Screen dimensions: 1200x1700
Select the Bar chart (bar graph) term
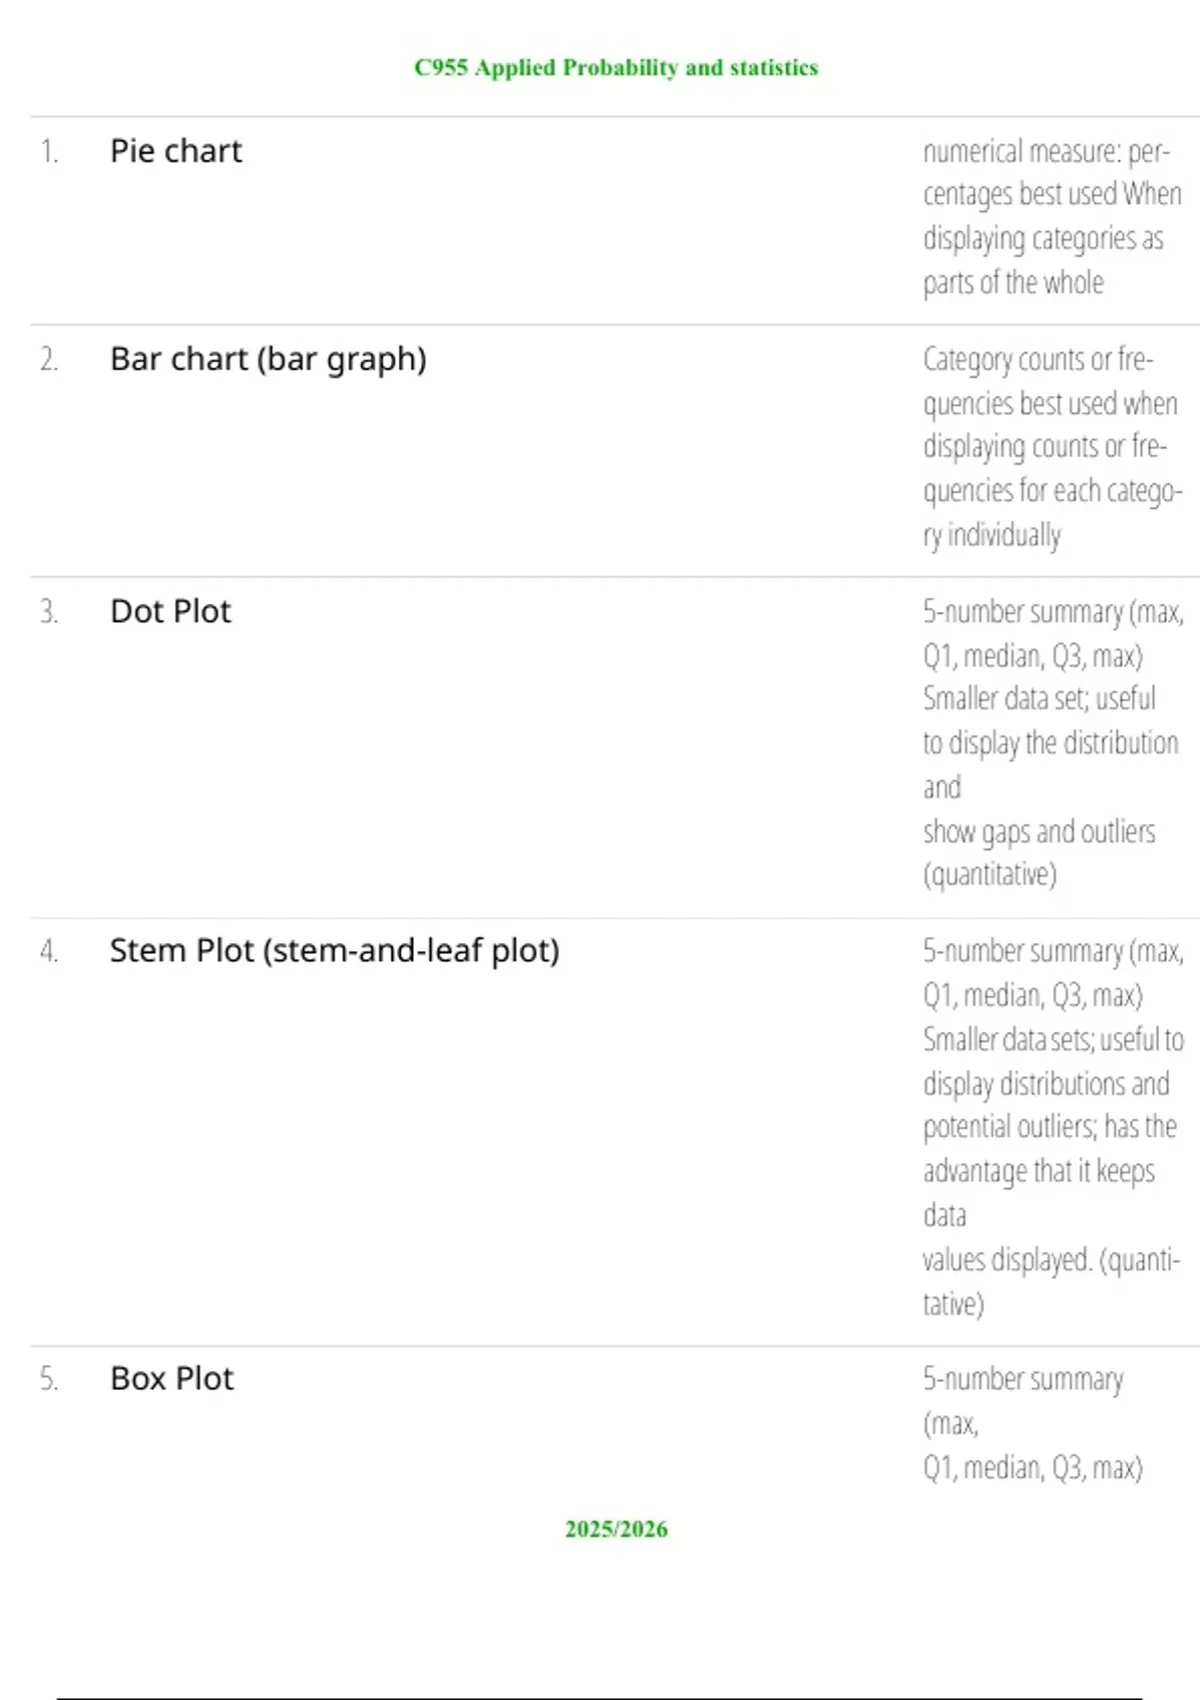268,359
